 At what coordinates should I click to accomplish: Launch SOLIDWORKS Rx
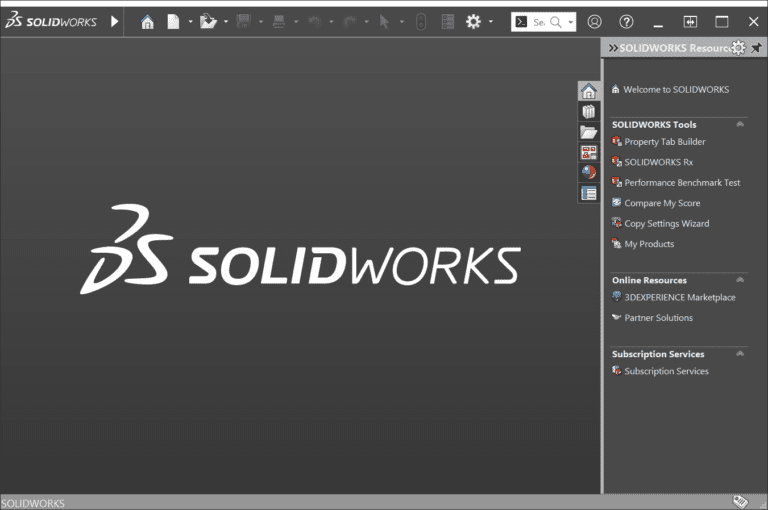pos(658,162)
